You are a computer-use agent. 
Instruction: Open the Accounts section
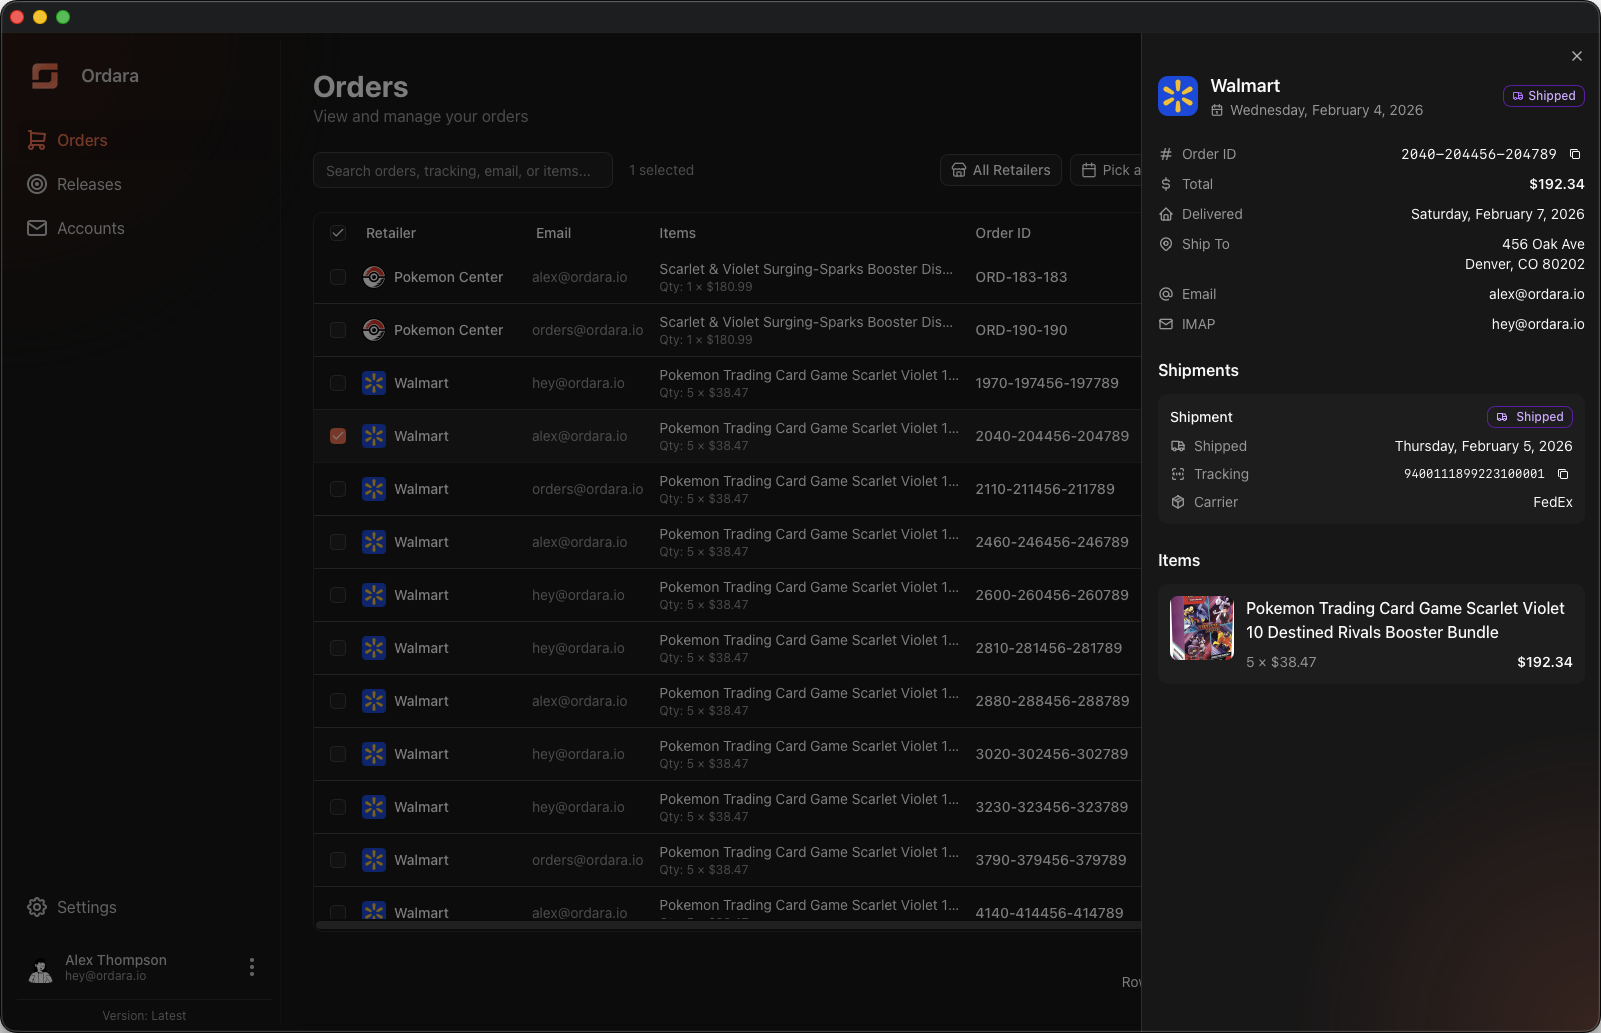point(90,228)
